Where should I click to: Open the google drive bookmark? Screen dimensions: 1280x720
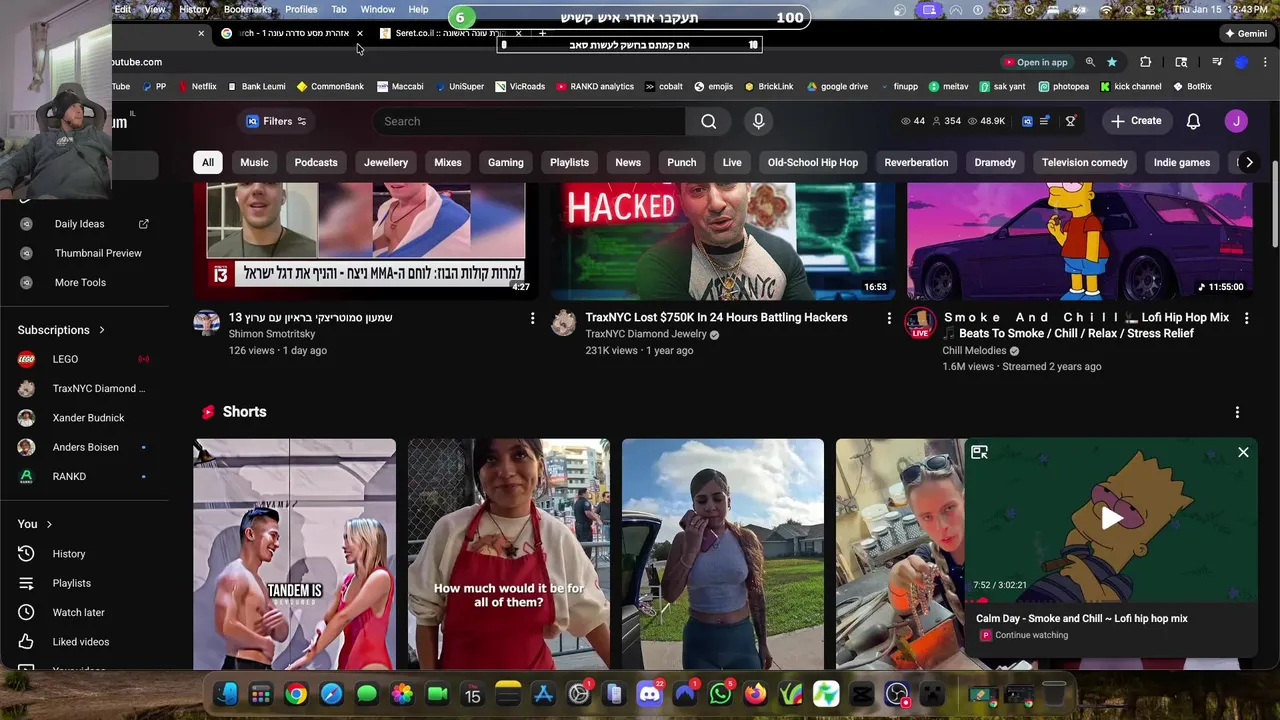838,87
